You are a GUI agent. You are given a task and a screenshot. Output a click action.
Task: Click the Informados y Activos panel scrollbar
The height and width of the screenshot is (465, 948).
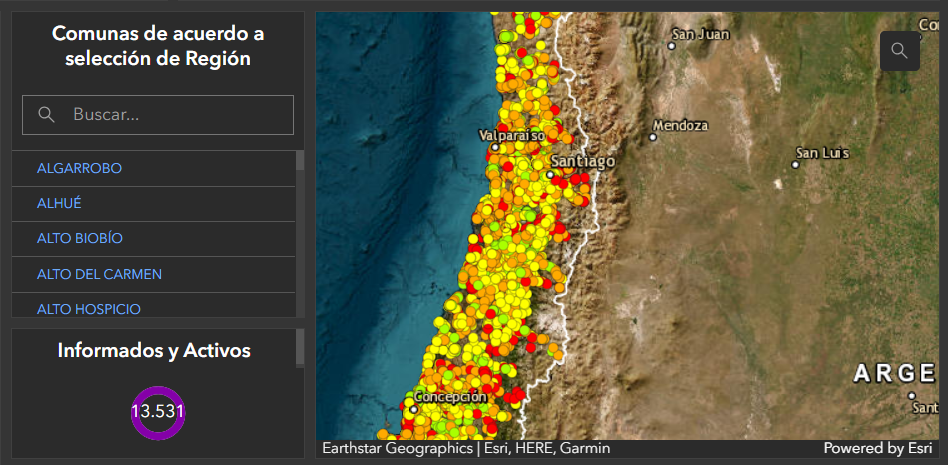300,348
